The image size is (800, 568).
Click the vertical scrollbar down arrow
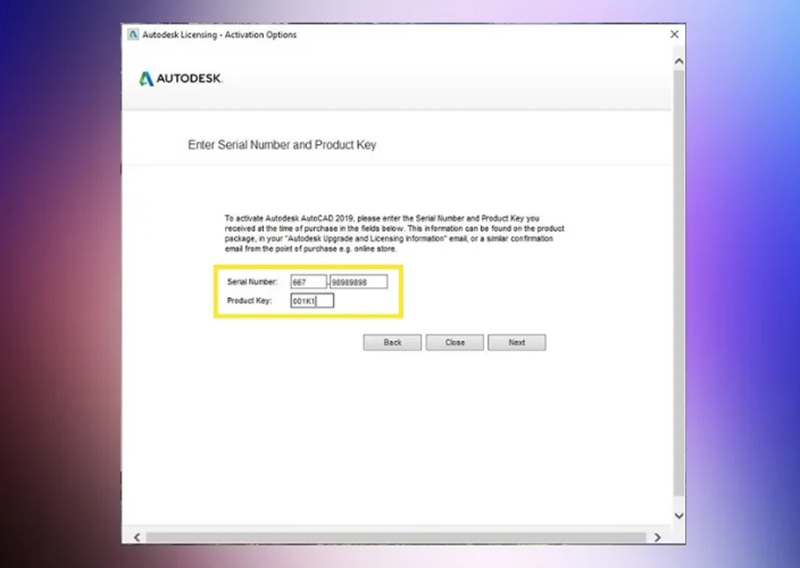pos(679,515)
